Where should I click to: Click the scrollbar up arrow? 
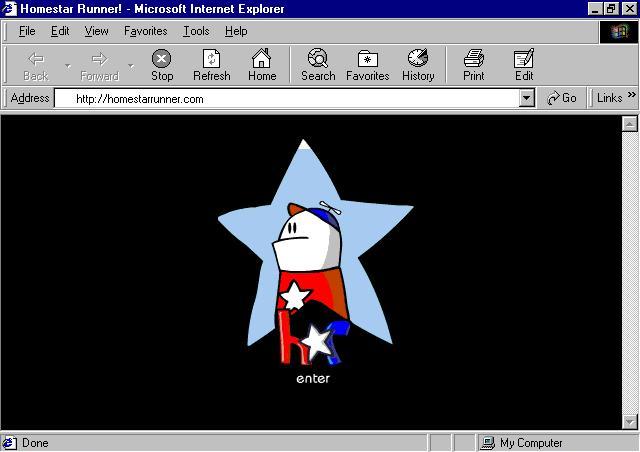coord(629,124)
